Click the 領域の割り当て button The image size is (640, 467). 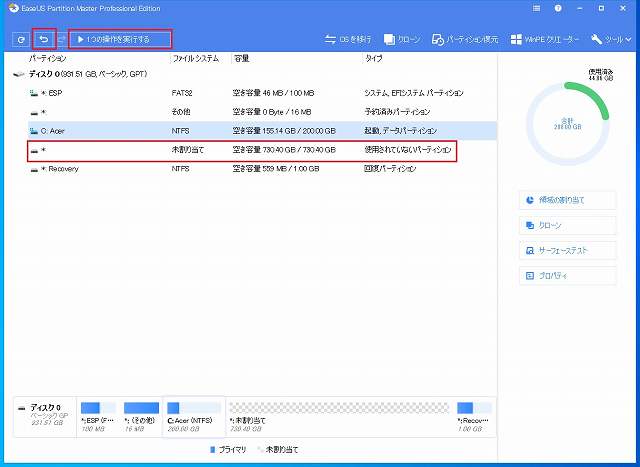click(567, 200)
